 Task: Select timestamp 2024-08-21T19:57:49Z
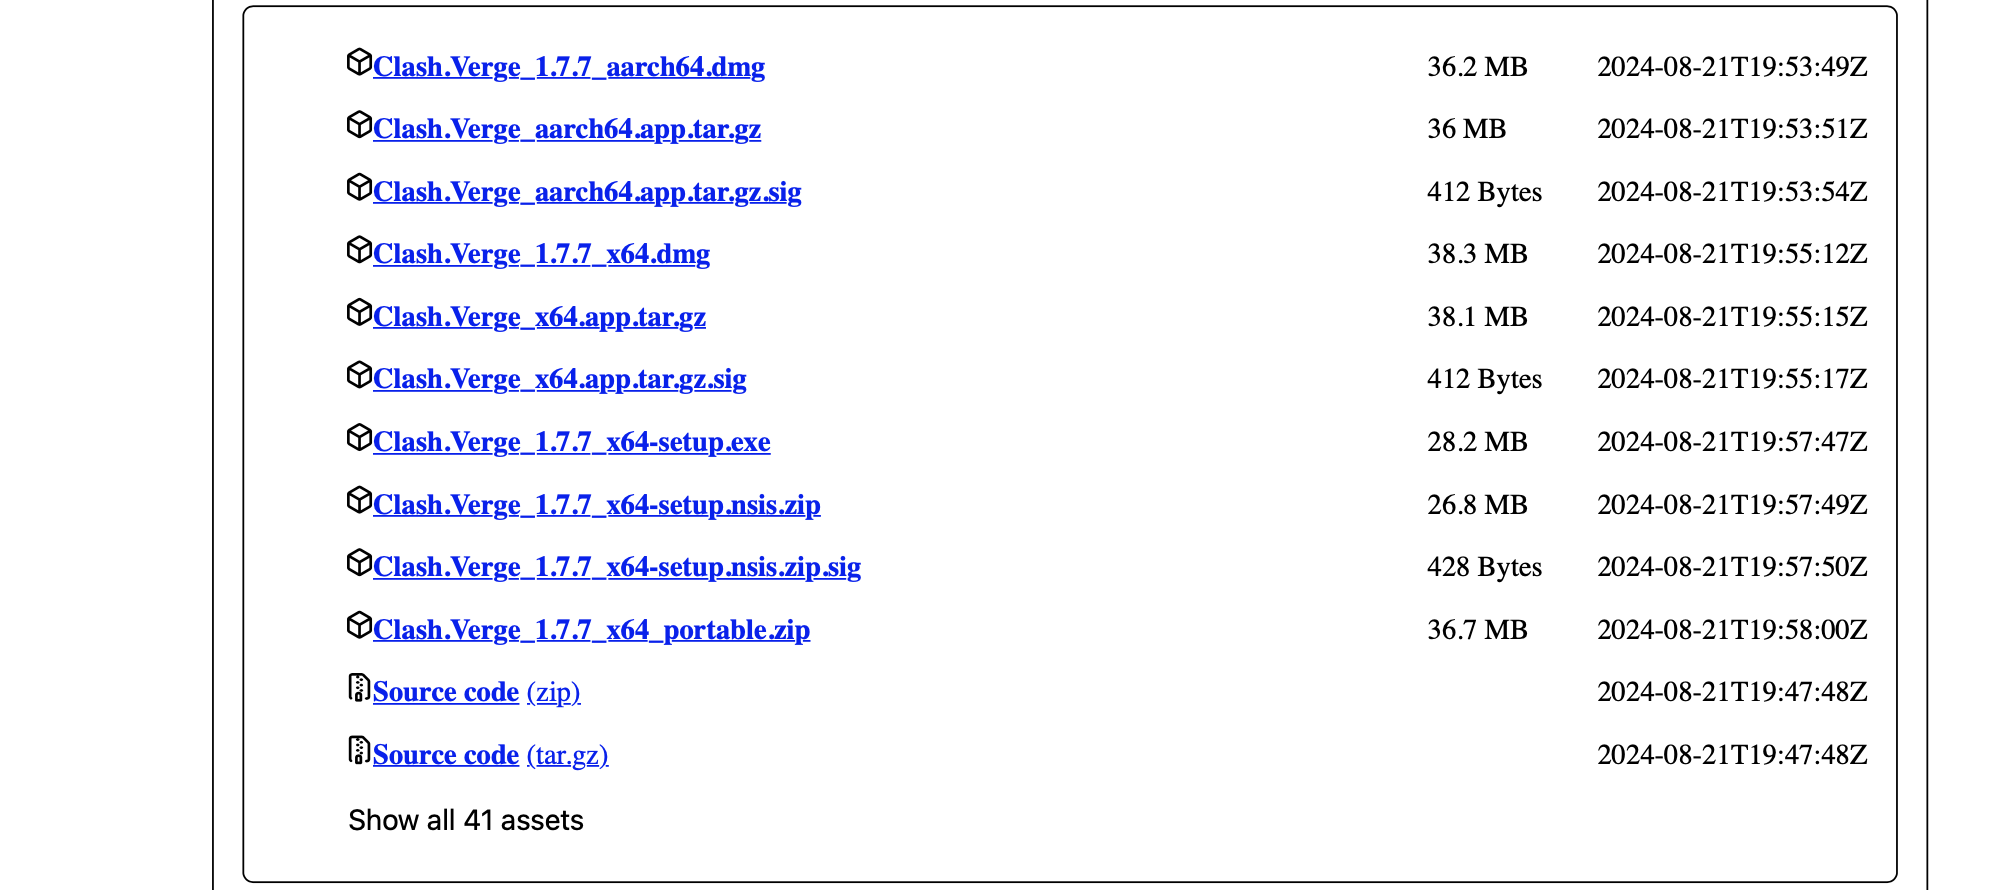tap(1732, 505)
